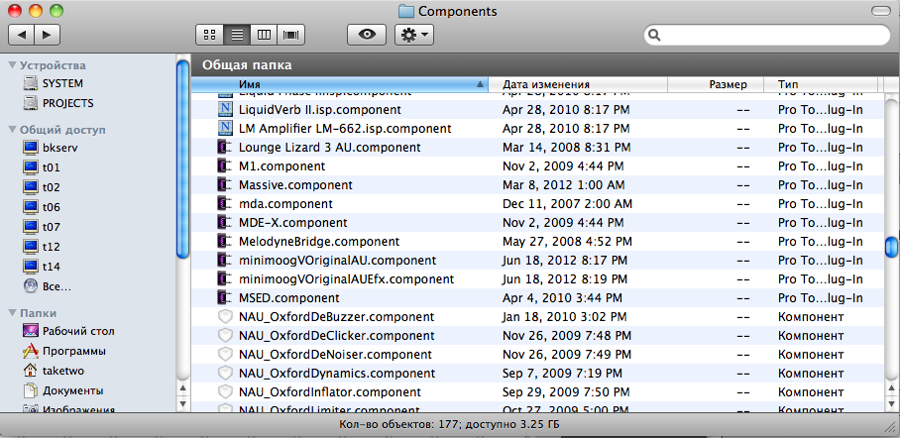The image size is (900, 438).
Task: Select minimoogVOriginalAU.component file icon
Action: [225, 261]
